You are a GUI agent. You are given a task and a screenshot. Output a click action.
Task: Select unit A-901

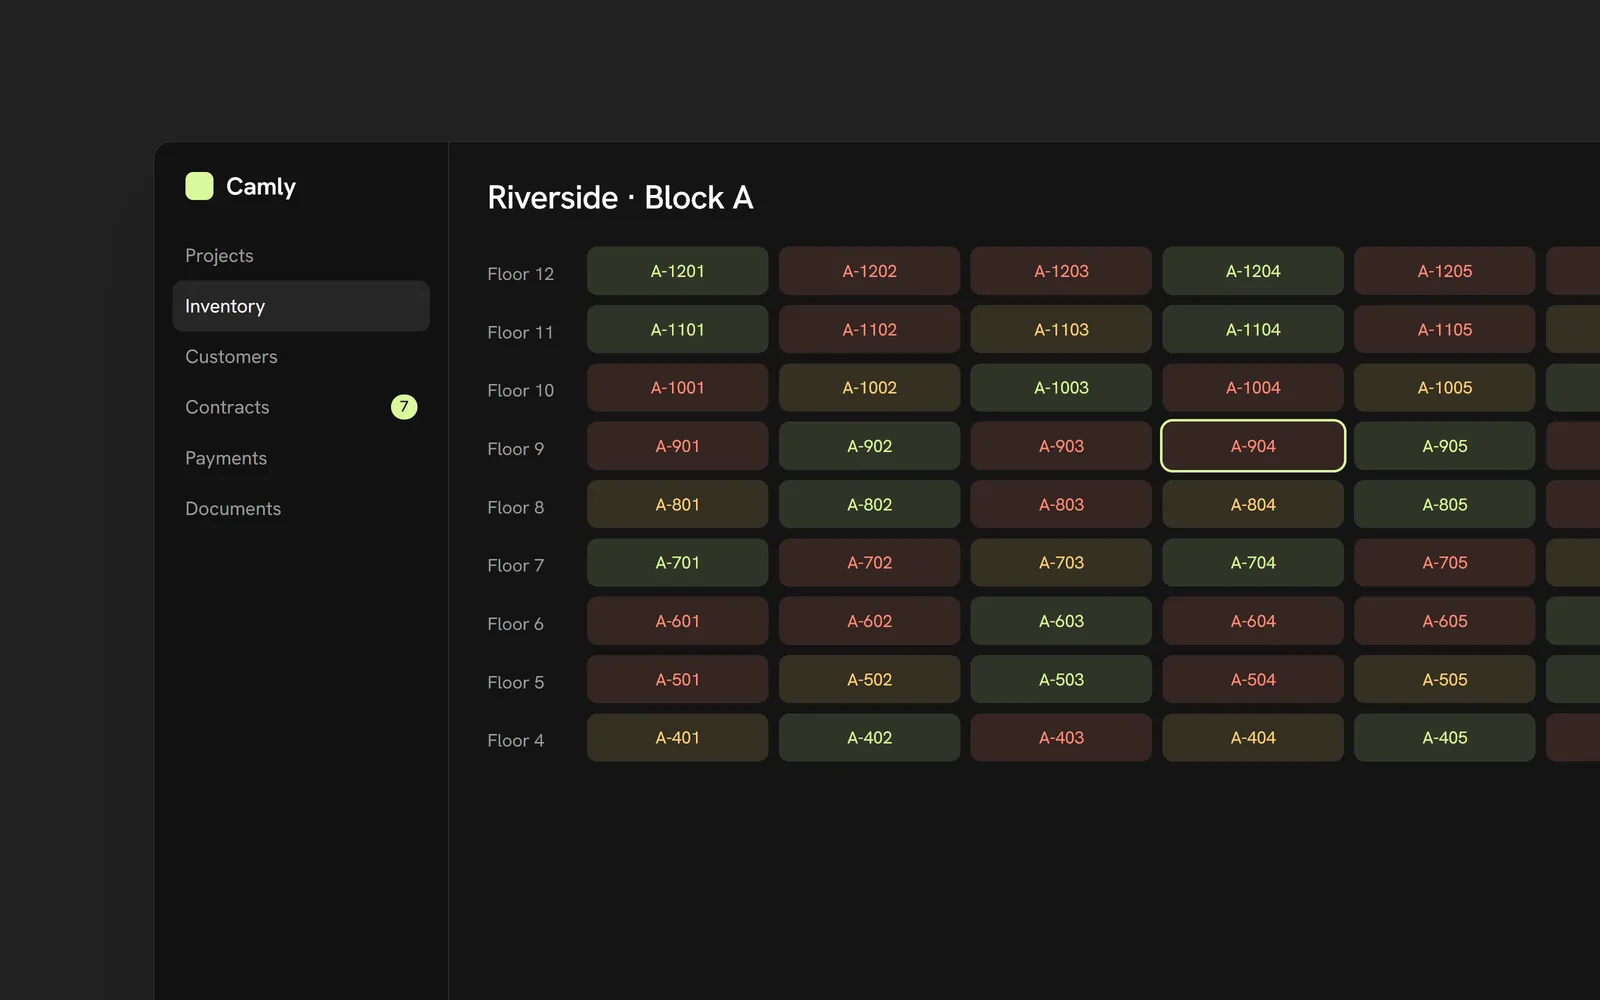[678, 446]
